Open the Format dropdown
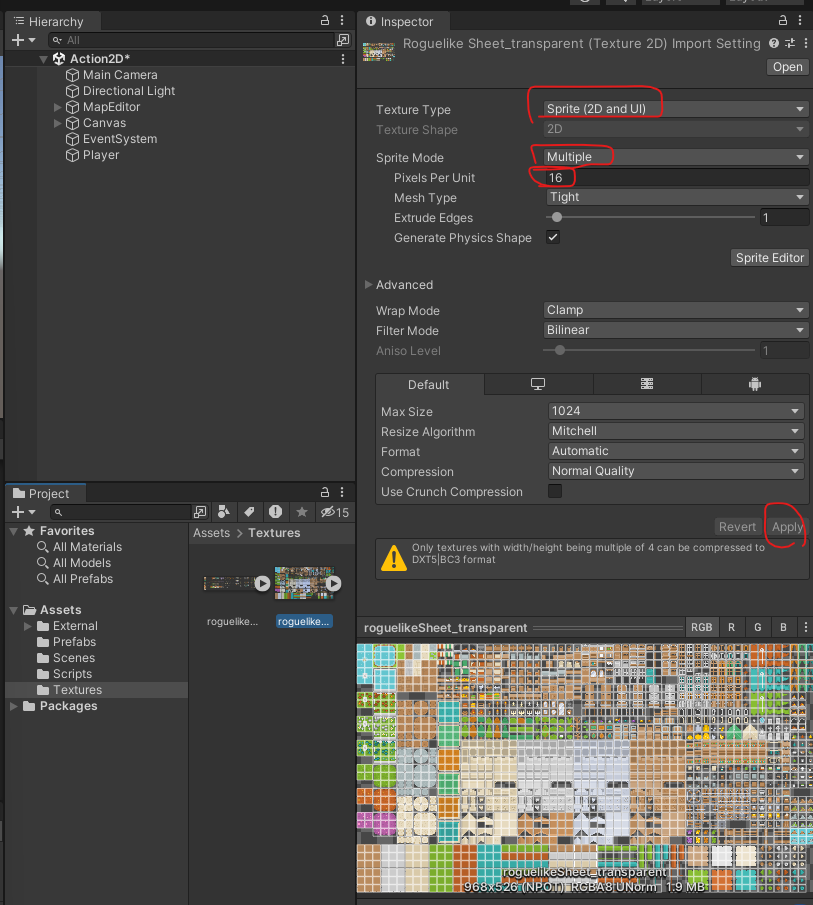Image resolution: width=813 pixels, height=905 pixels. coord(676,451)
